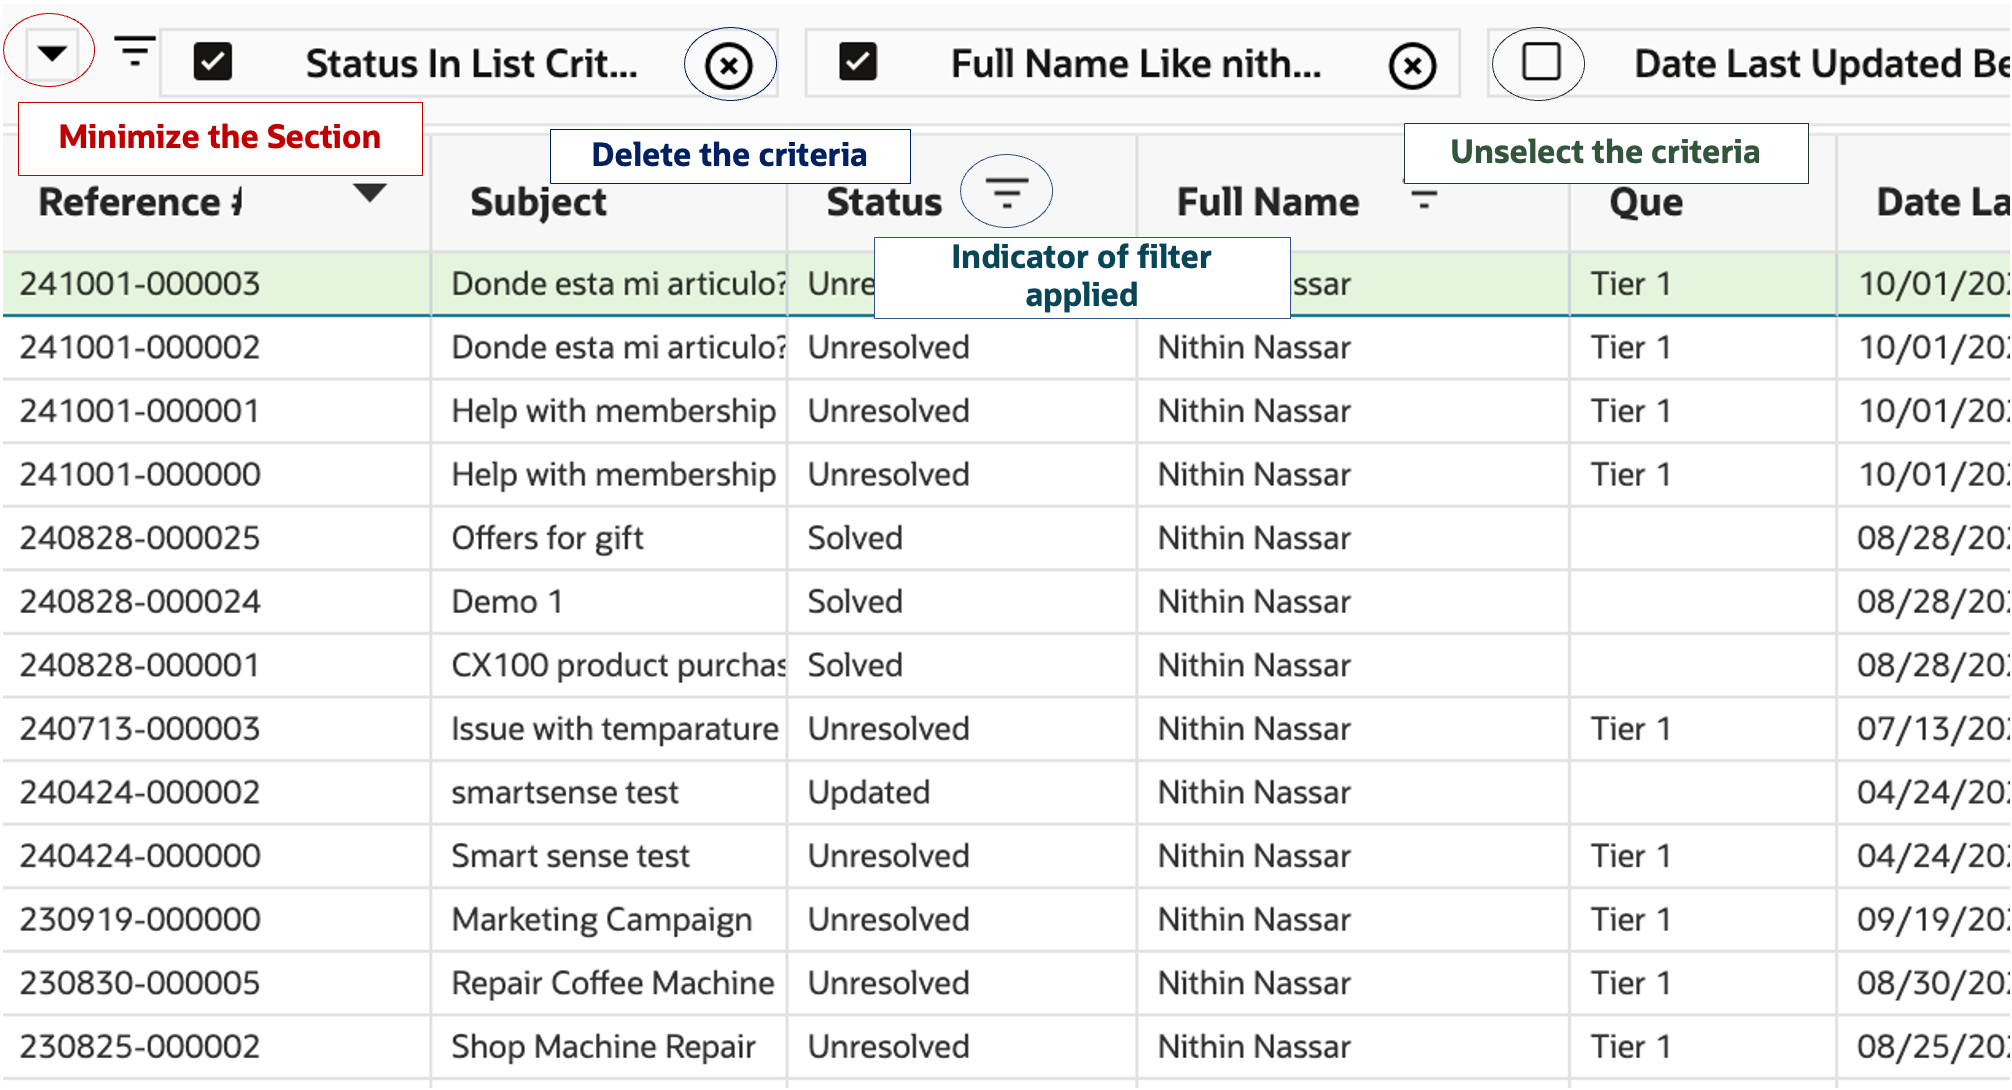This screenshot has width=2012, height=1090.
Task: Delete the Status In List criteria
Action: (x=729, y=66)
